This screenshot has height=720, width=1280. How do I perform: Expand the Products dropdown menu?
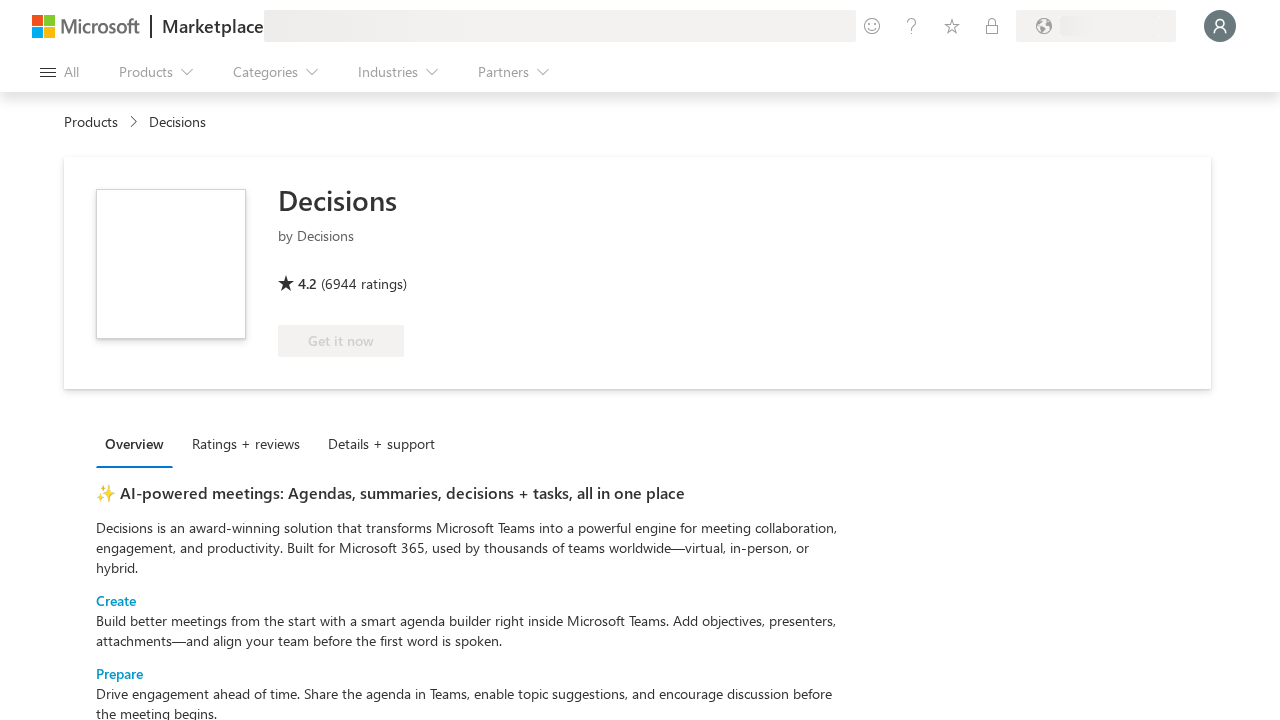pos(156,72)
